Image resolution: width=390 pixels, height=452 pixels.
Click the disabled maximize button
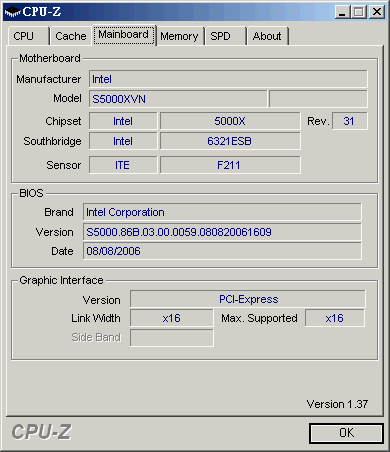359,12
